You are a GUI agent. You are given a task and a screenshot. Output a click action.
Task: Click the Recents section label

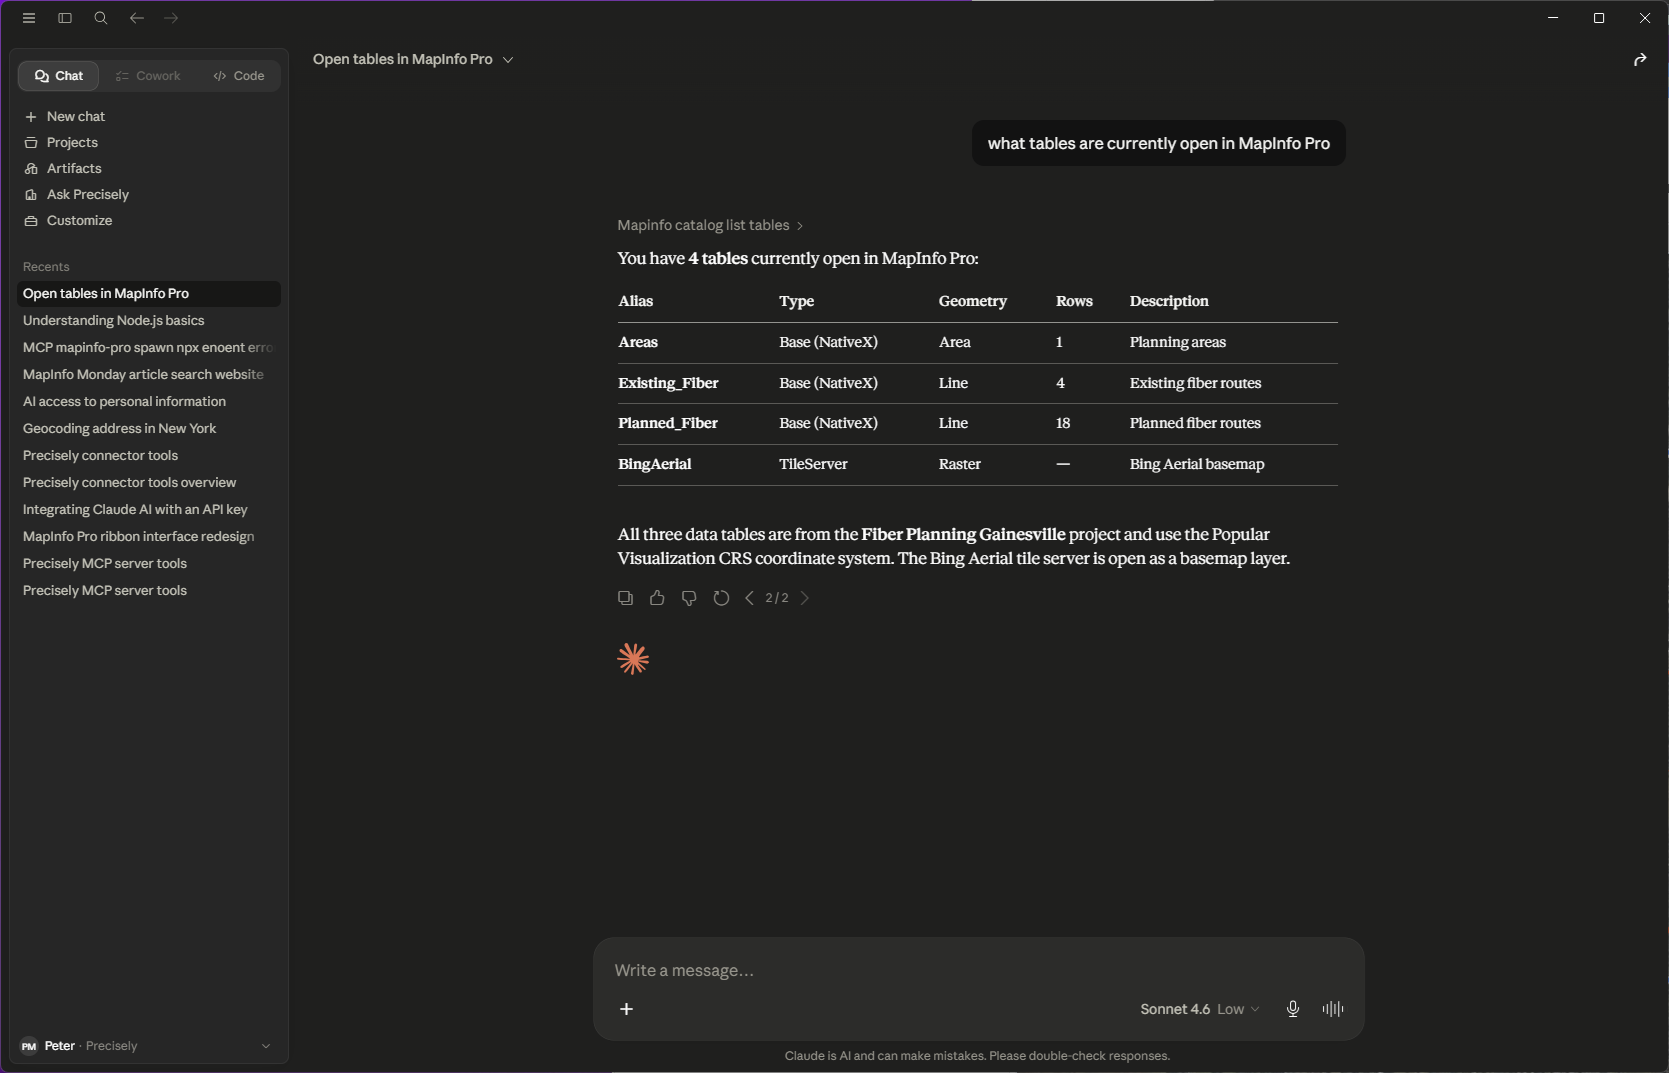click(x=46, y=267)
